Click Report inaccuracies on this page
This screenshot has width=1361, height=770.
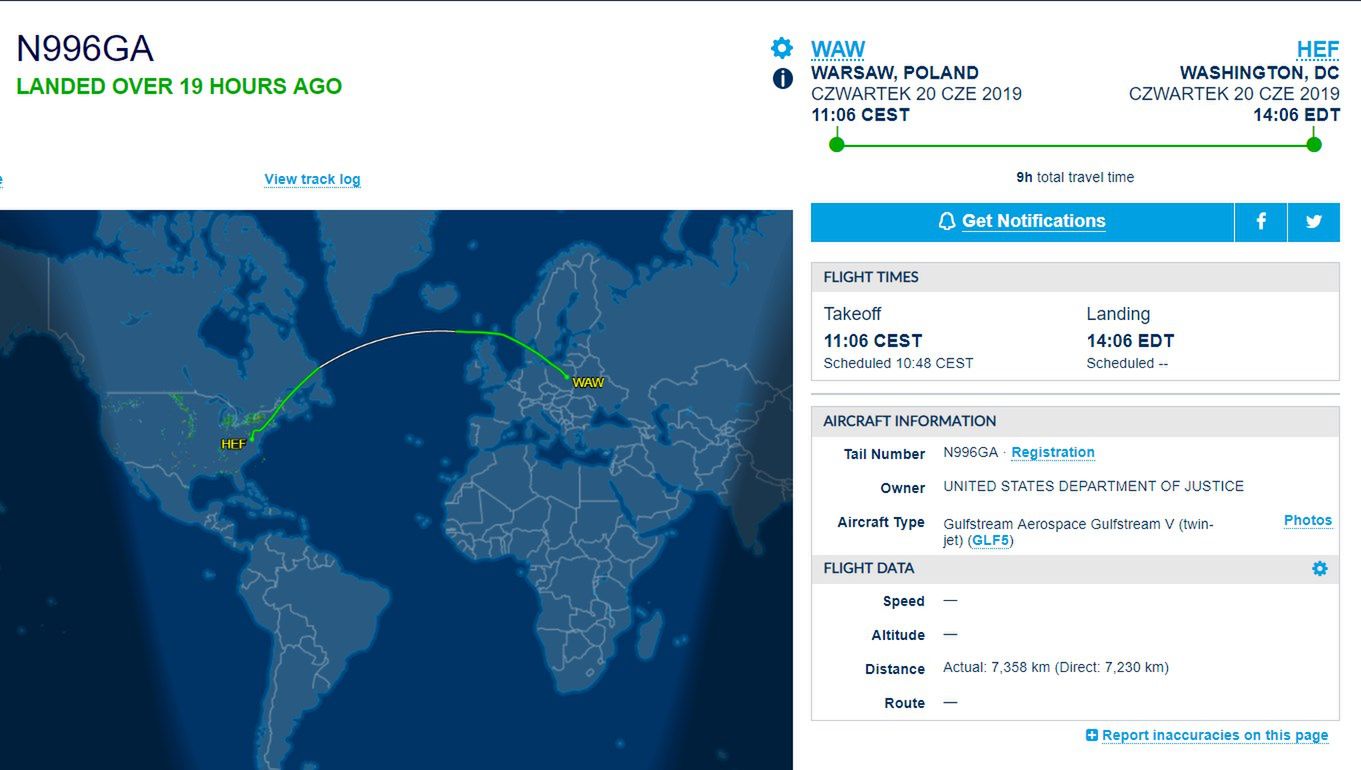[x=1215, y=735]
